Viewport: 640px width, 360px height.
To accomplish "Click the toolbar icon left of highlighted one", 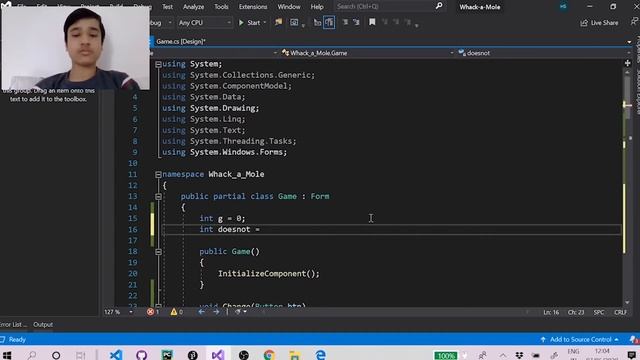I will (317, 22).
